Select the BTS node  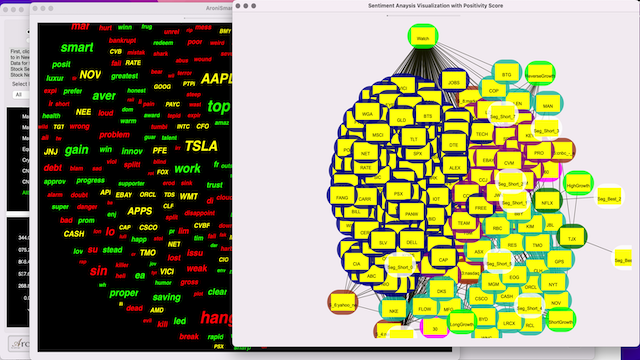pyautogui.click(x=428, y=115)
